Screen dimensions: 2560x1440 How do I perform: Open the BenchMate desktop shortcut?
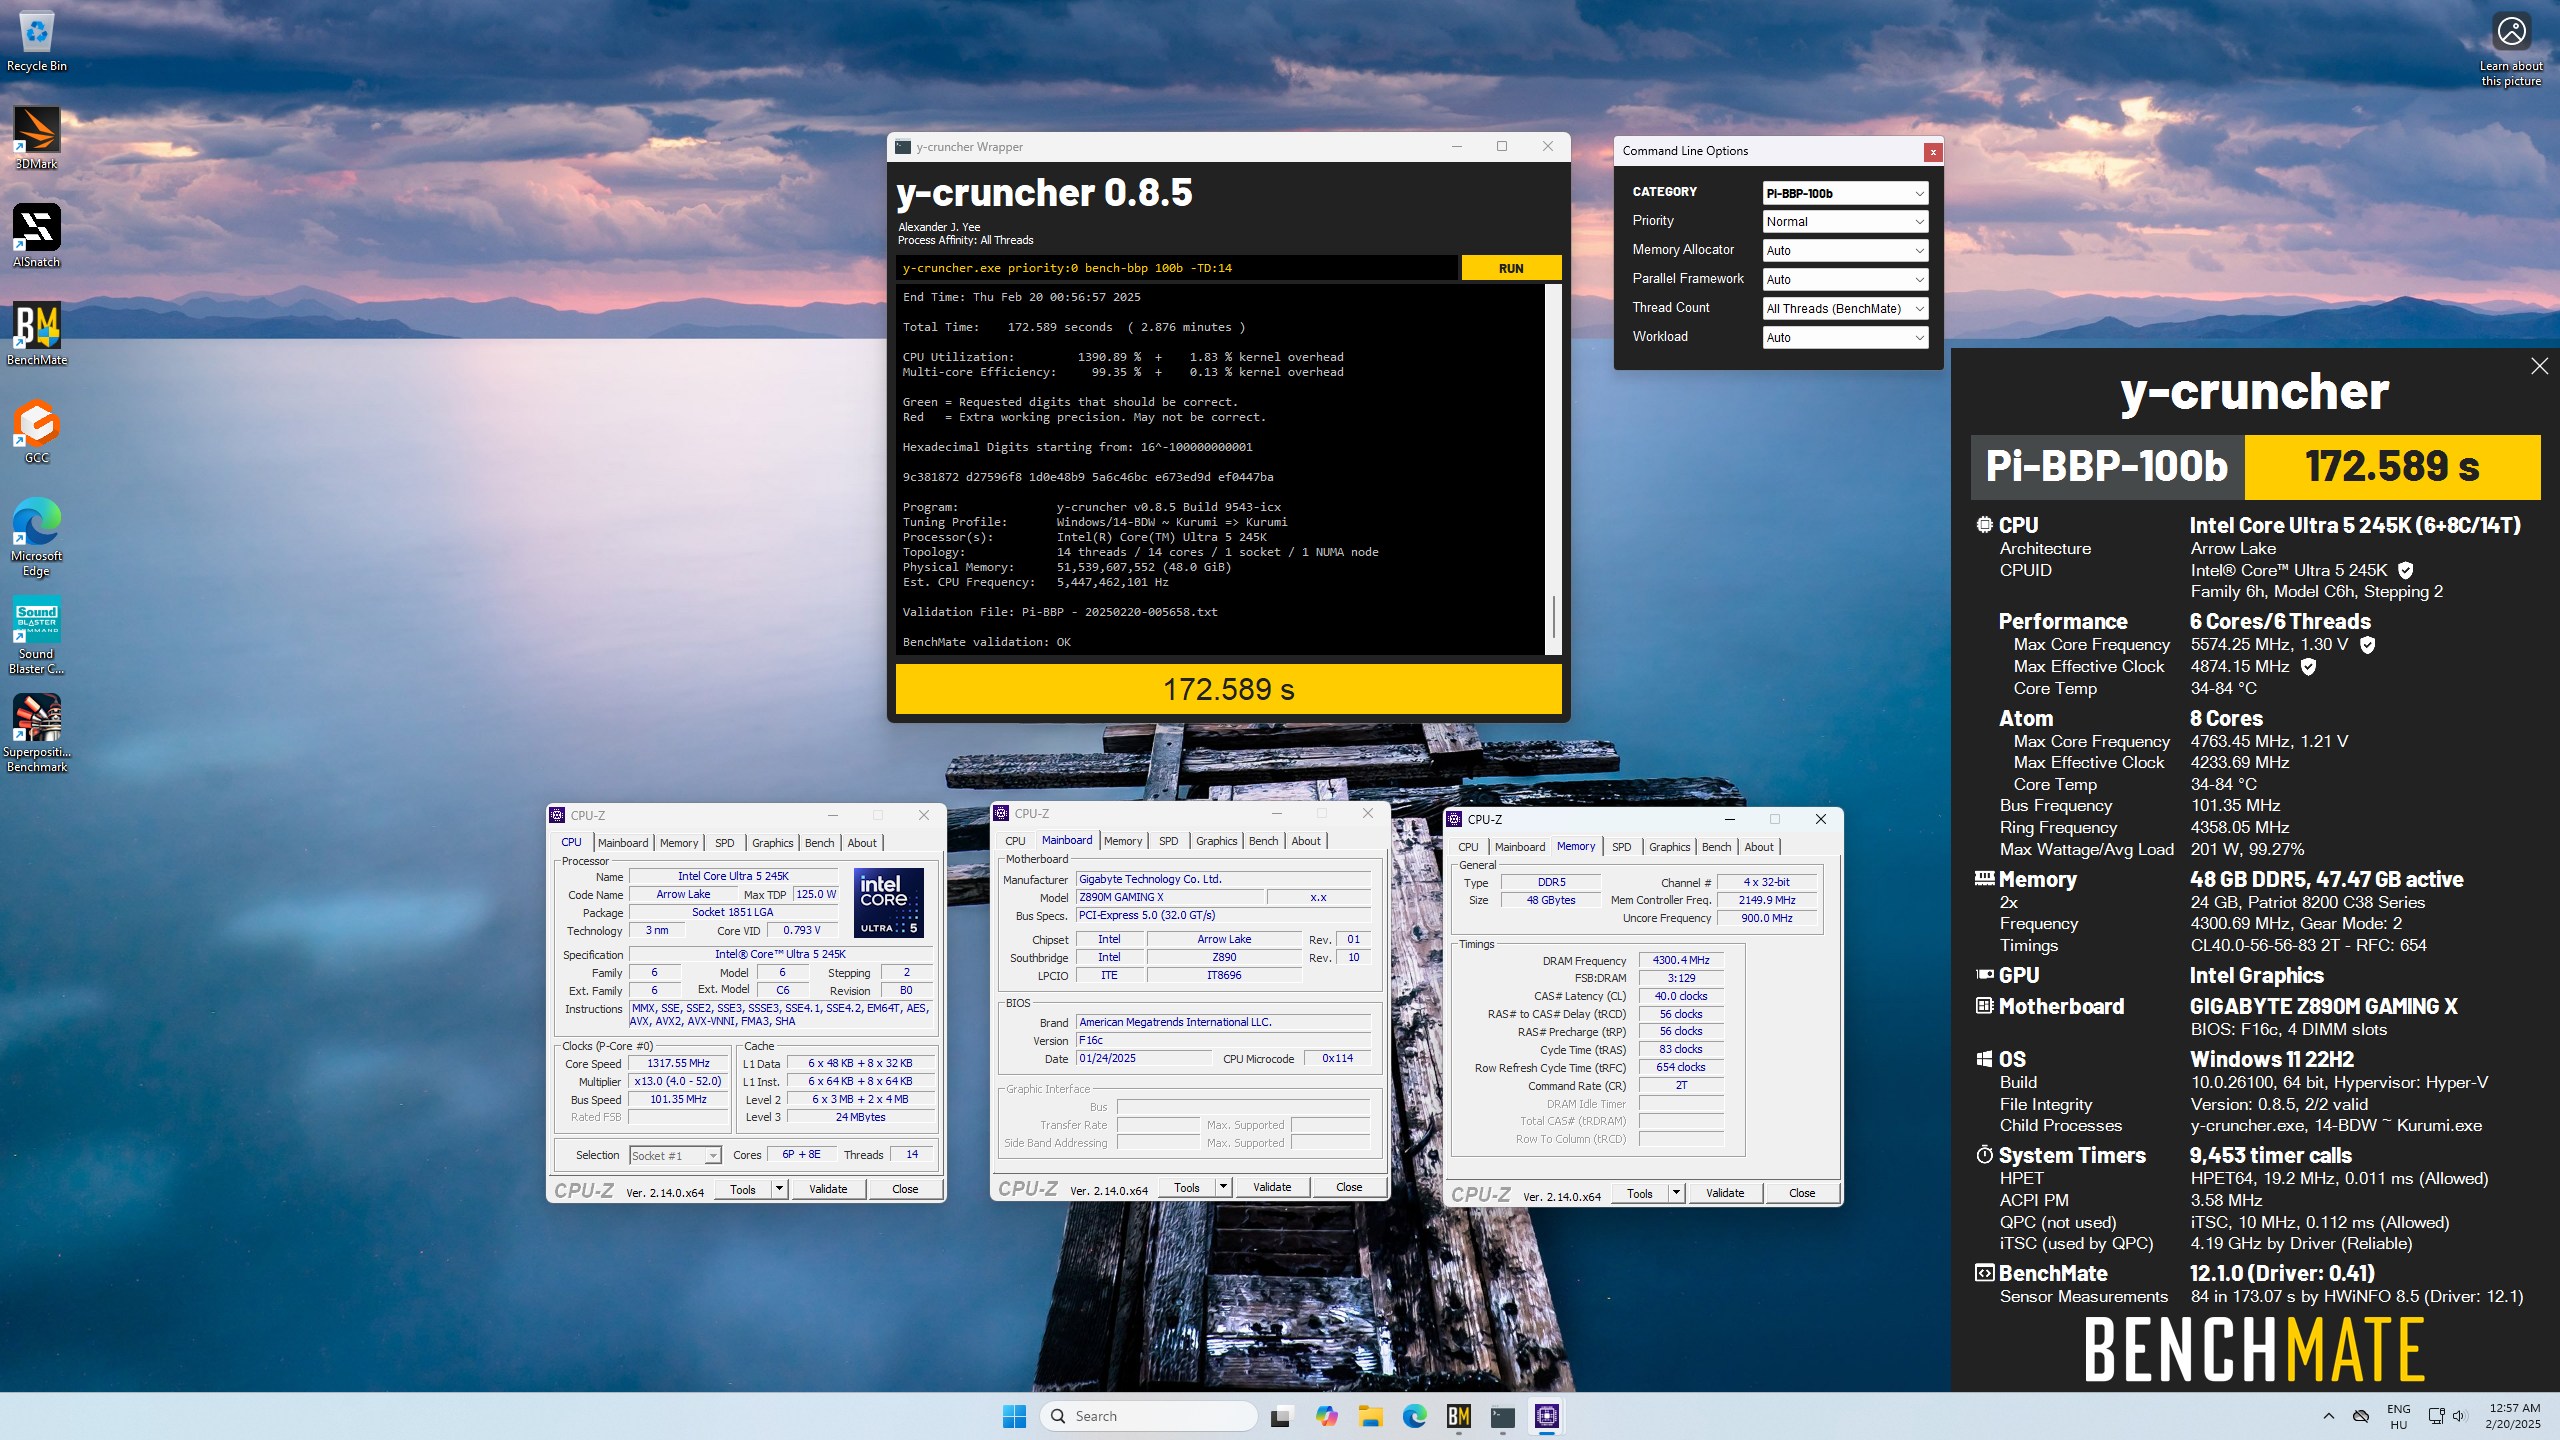coord(36,334)
